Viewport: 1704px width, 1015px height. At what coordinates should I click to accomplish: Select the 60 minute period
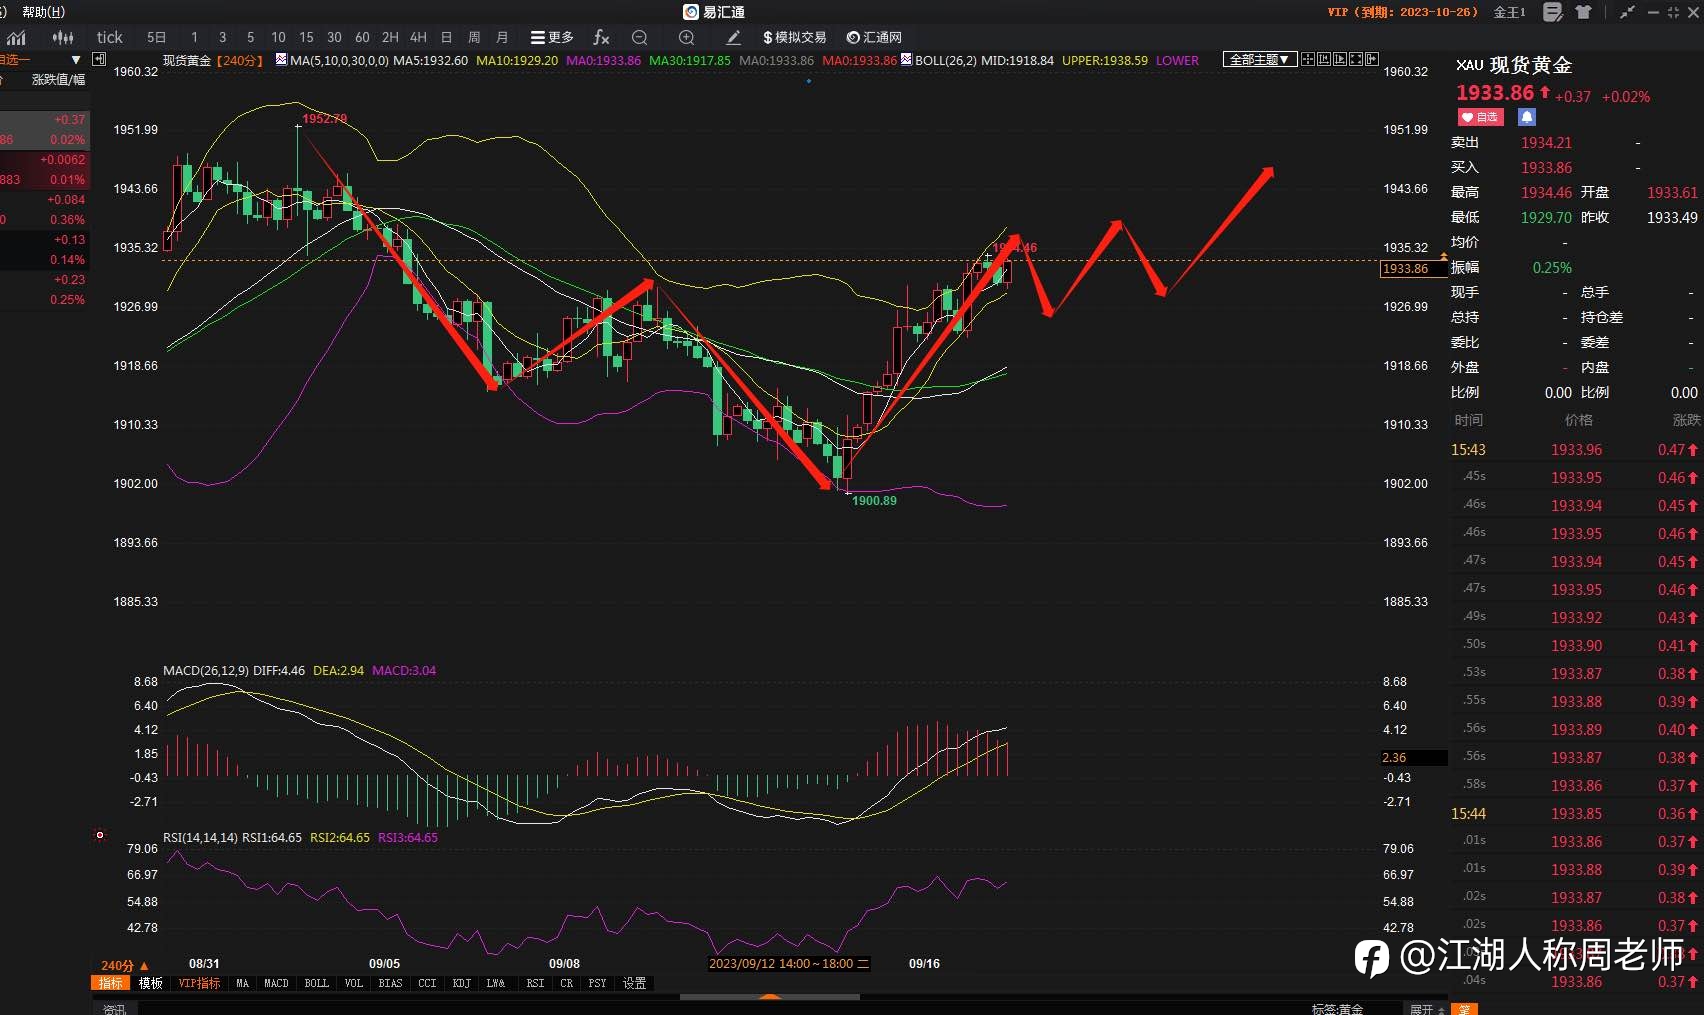coord(362,37)
